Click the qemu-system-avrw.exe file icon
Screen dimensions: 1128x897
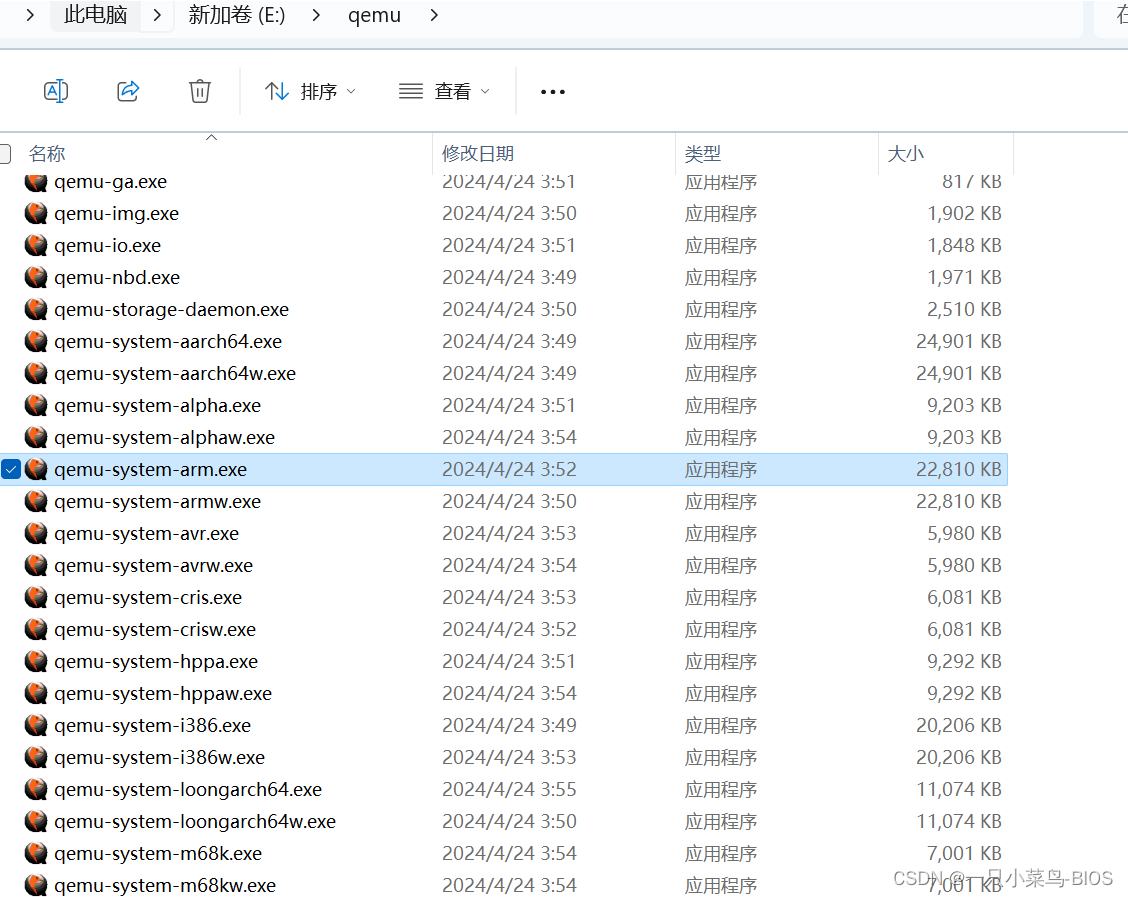tap(36, 565)
